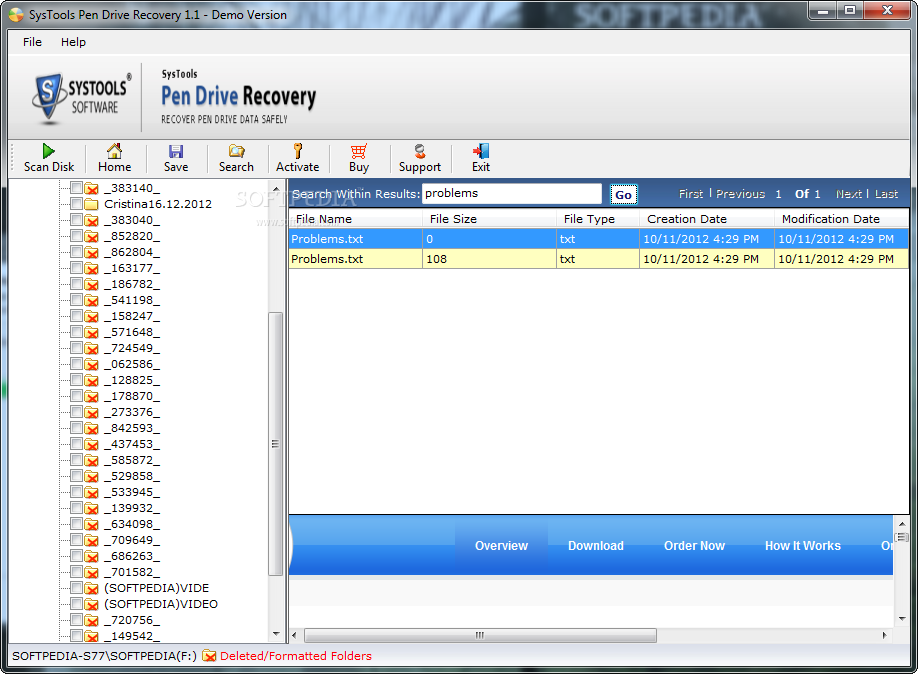This screenshot has width=918, height=674.
Task: Click the Save floppy disk icon
Action: tap(176, 151)
